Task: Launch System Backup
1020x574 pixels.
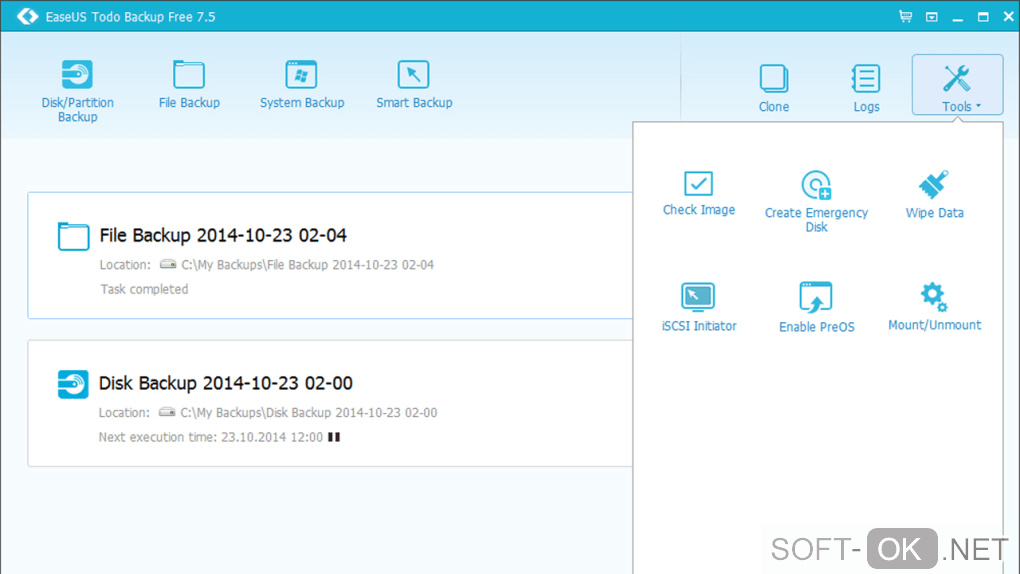Action: 302,84
